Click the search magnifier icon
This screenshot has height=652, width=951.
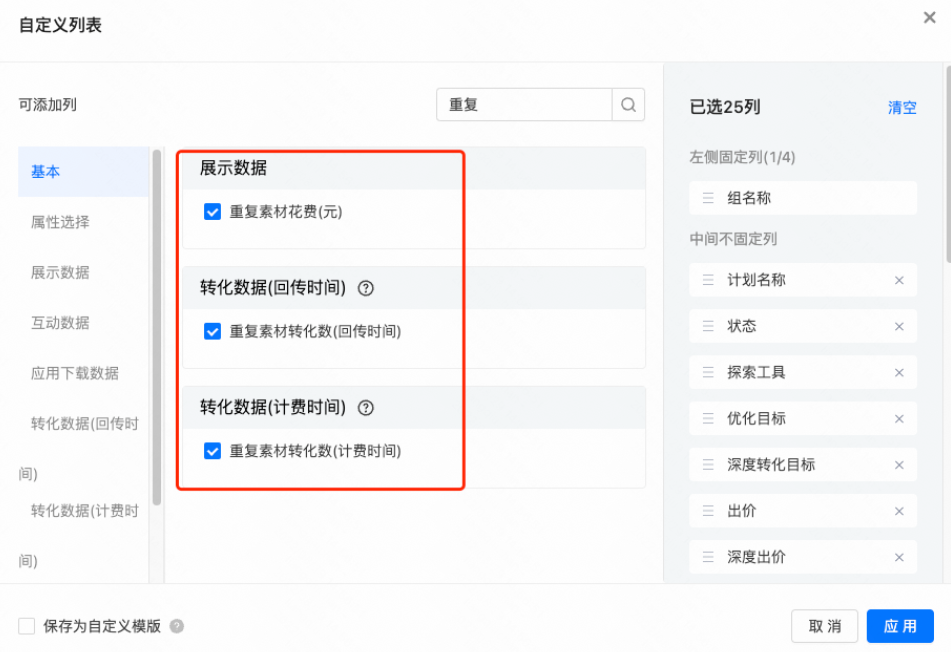[x=627, y=104]
